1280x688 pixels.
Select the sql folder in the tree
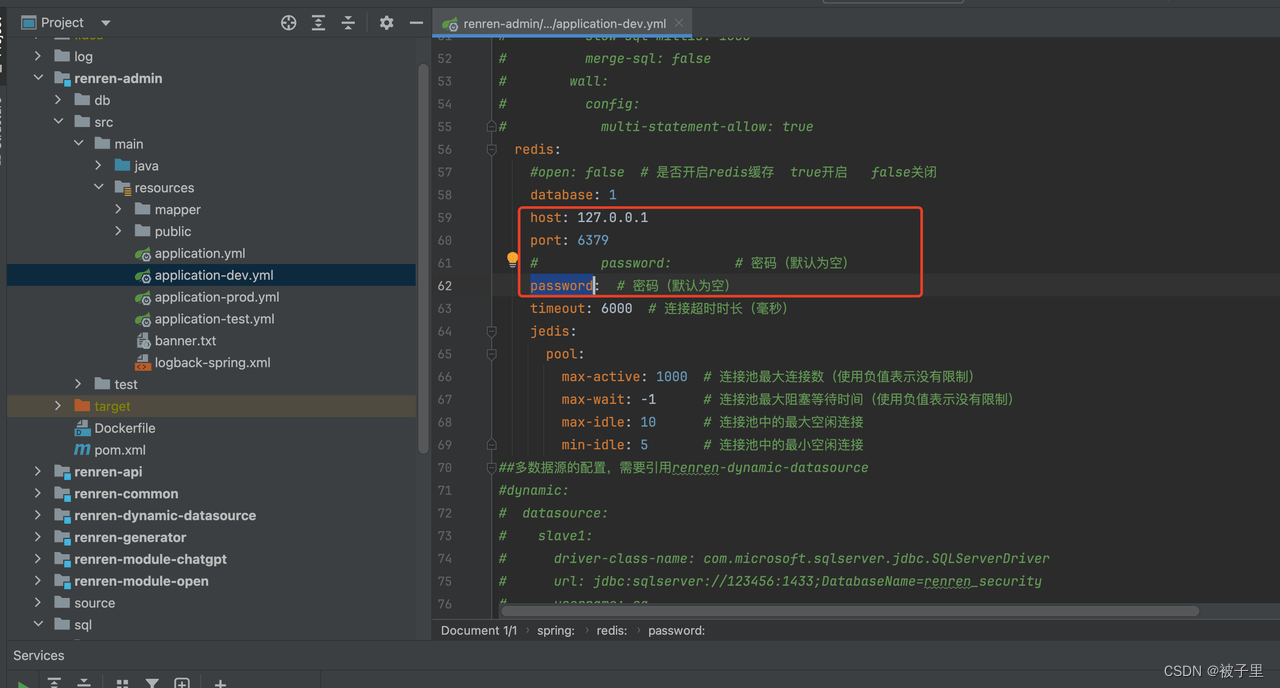coord(83,625)
